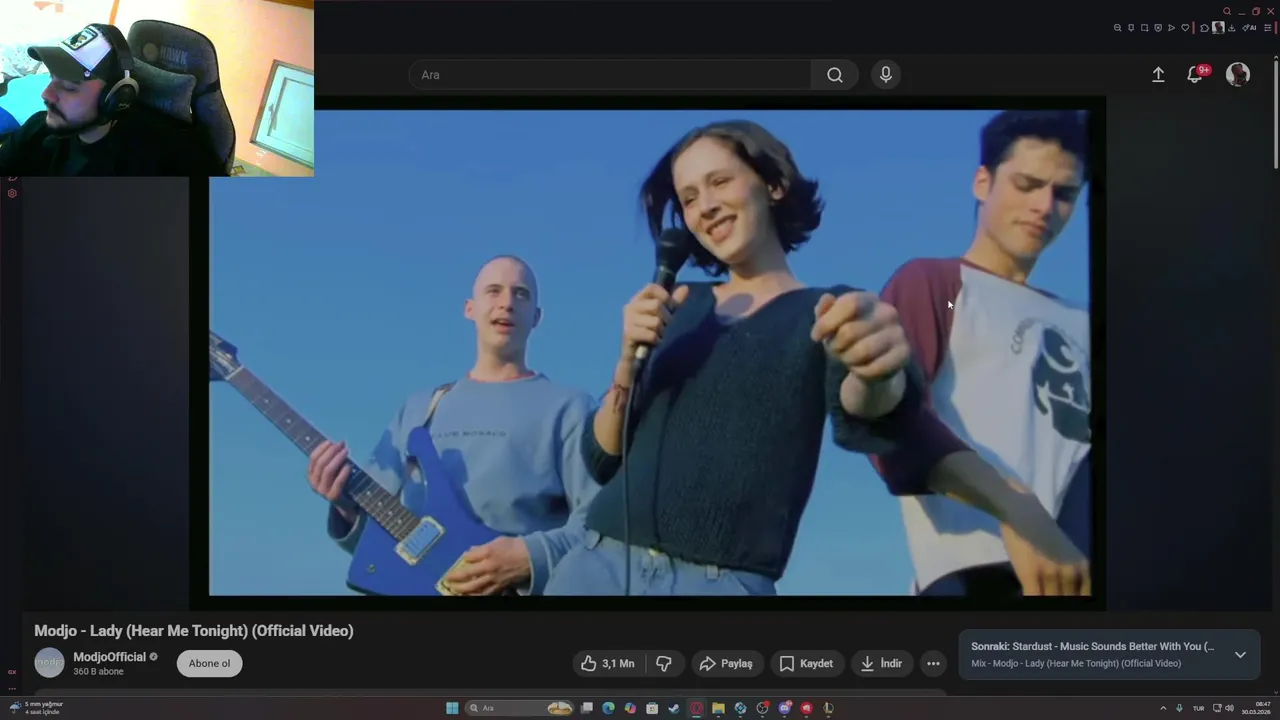Screen dimensions: 1280x720
Task: Open Microsoft Store from the taskbar
Action: pyautogui.click(x=652, y=708)
